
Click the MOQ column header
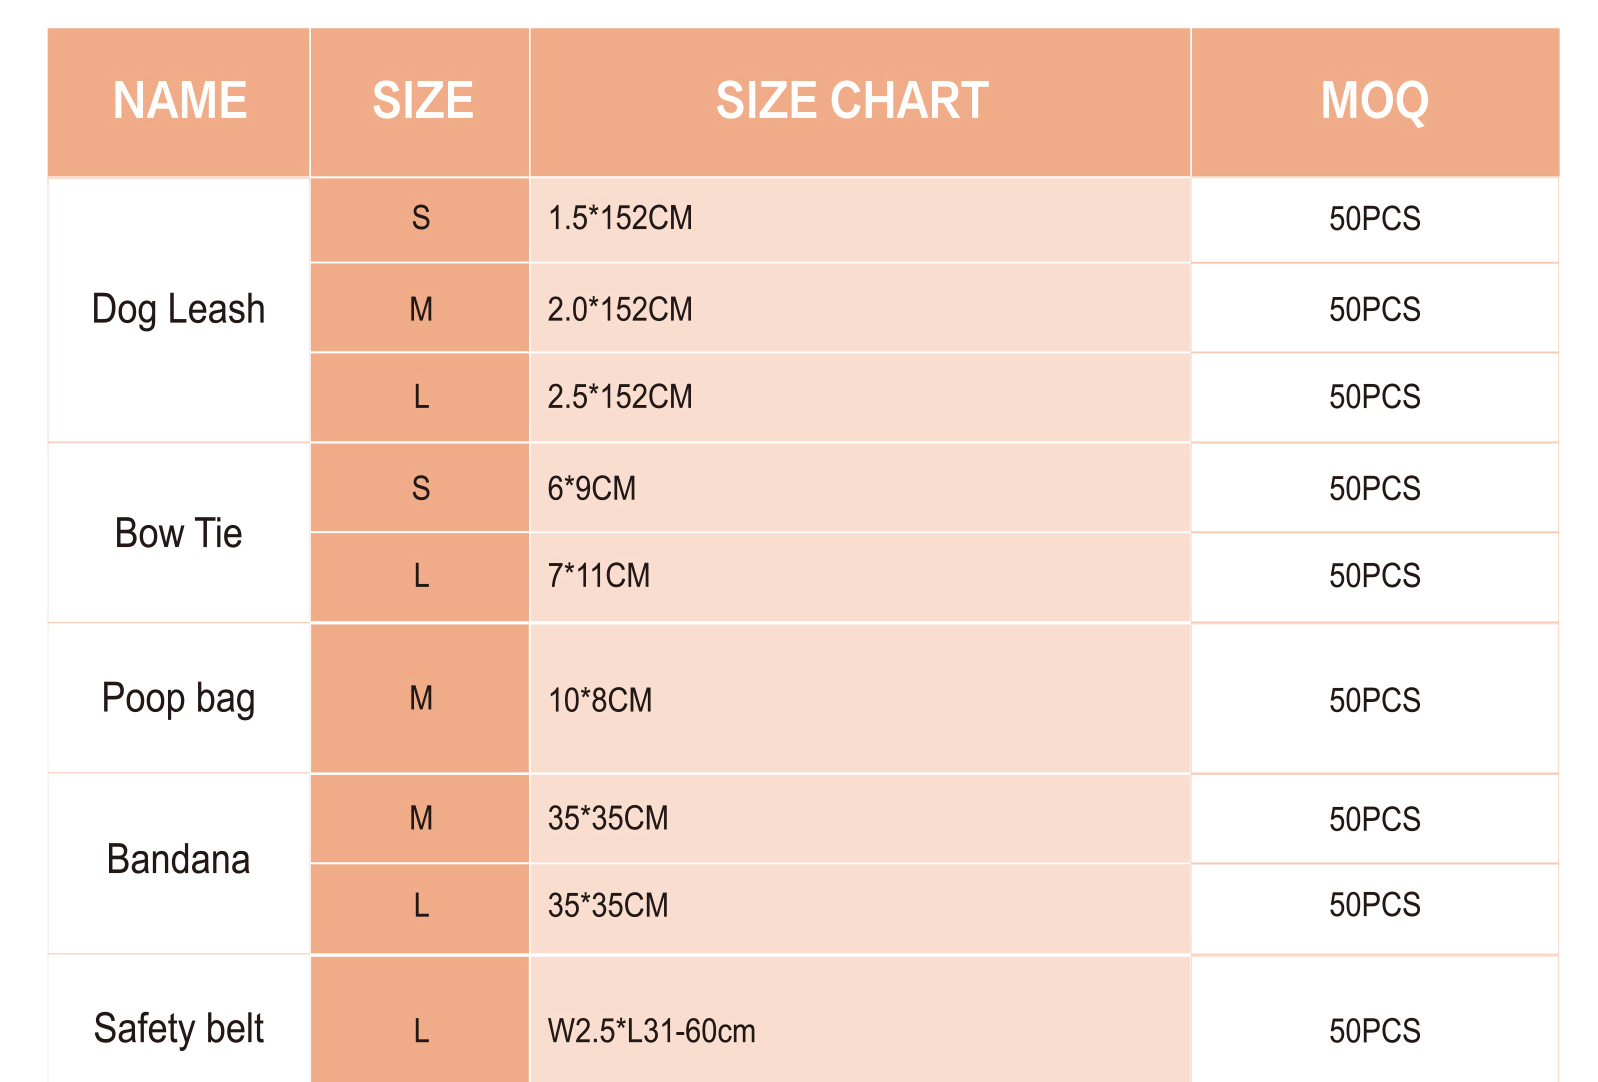pyautogui.click(x=1374, y=101)
